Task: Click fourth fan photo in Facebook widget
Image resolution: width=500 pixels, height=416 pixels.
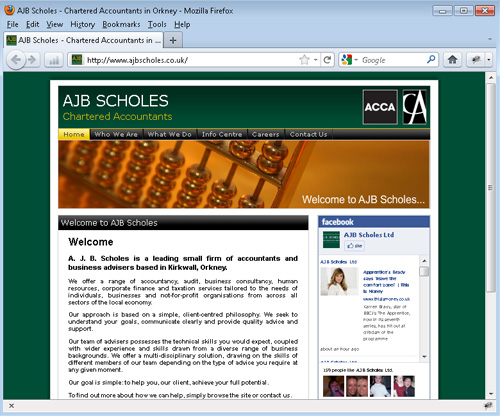Action: click(404, 386)
